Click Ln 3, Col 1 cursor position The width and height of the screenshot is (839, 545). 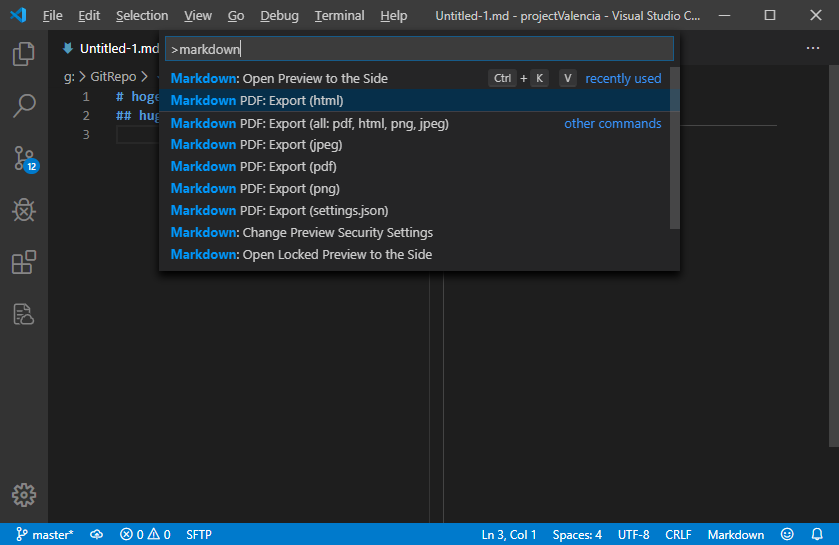[508, 534]
